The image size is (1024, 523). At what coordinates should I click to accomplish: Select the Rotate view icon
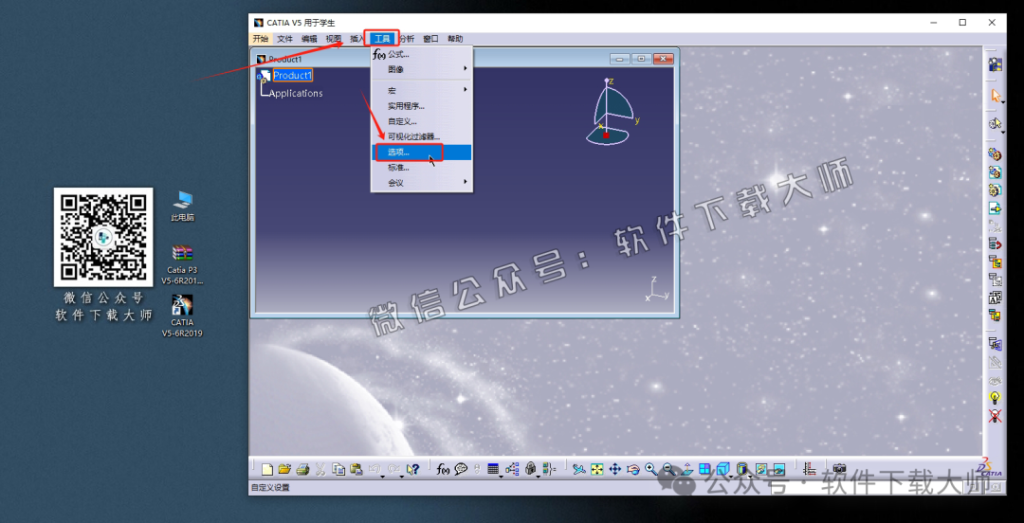point(633,469)
